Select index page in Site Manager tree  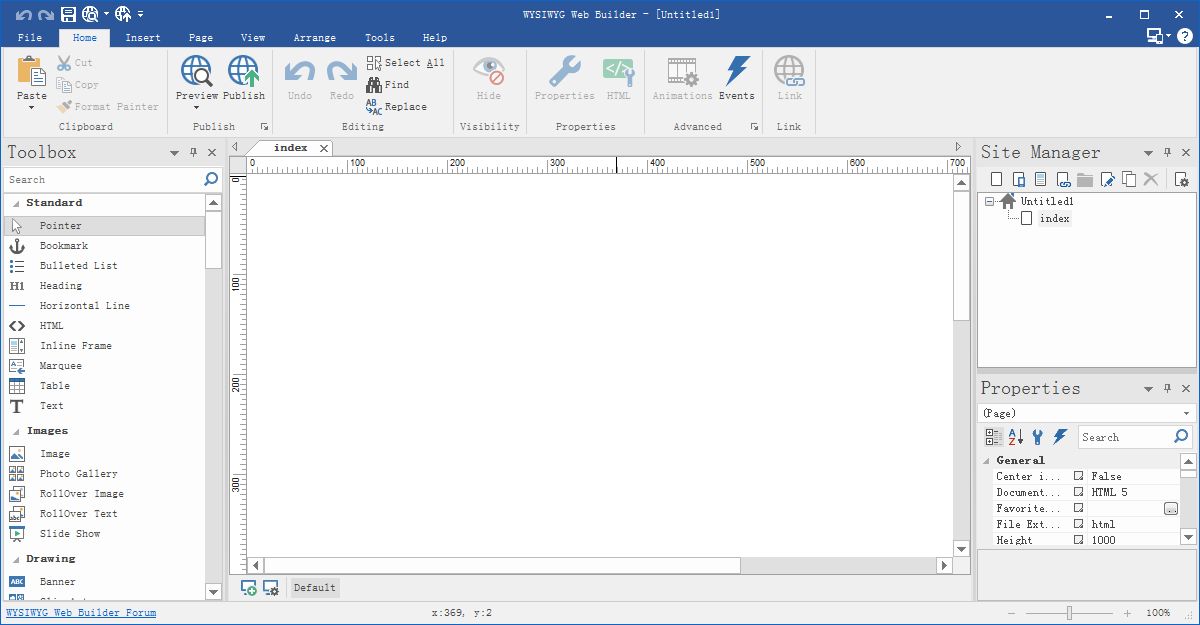click(x=1055, y=219)
